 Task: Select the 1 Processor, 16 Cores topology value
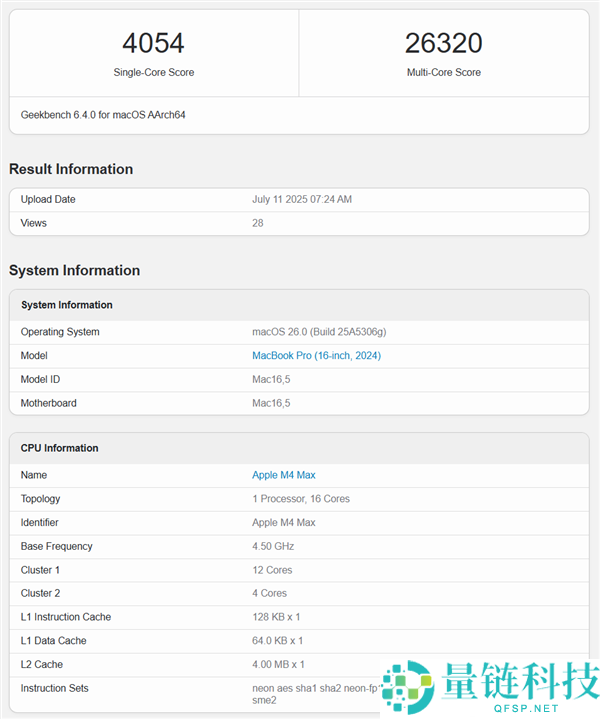click(300, 499)
